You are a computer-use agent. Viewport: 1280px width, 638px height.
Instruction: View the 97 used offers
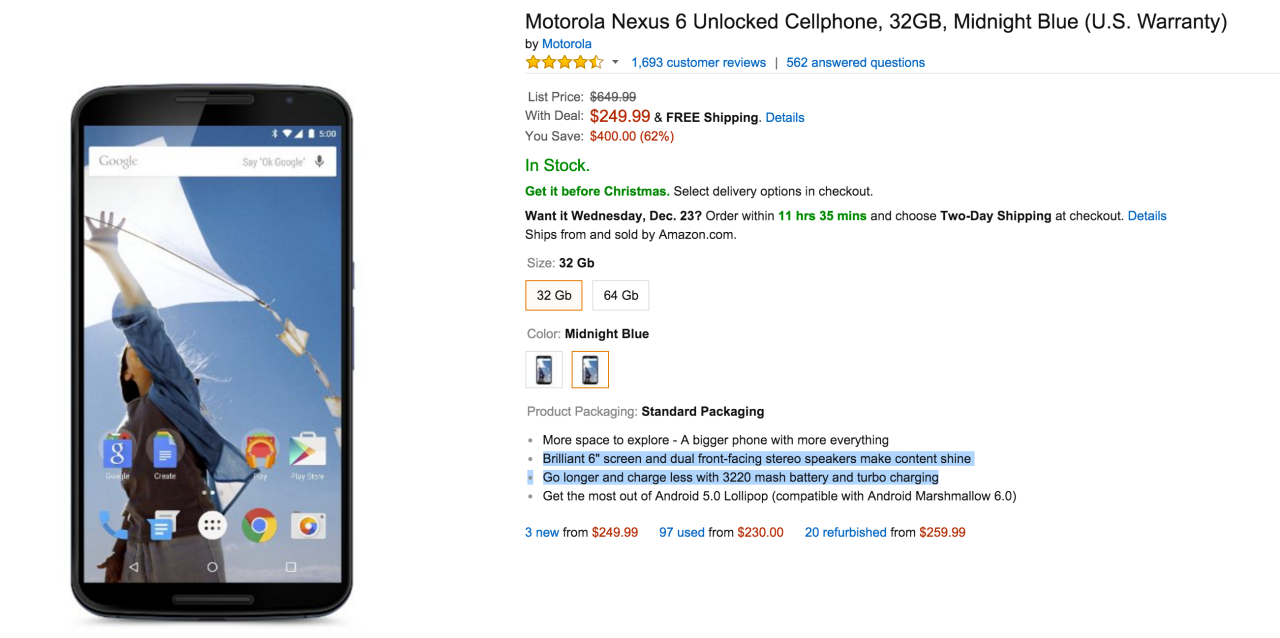(x=682, y=532)
